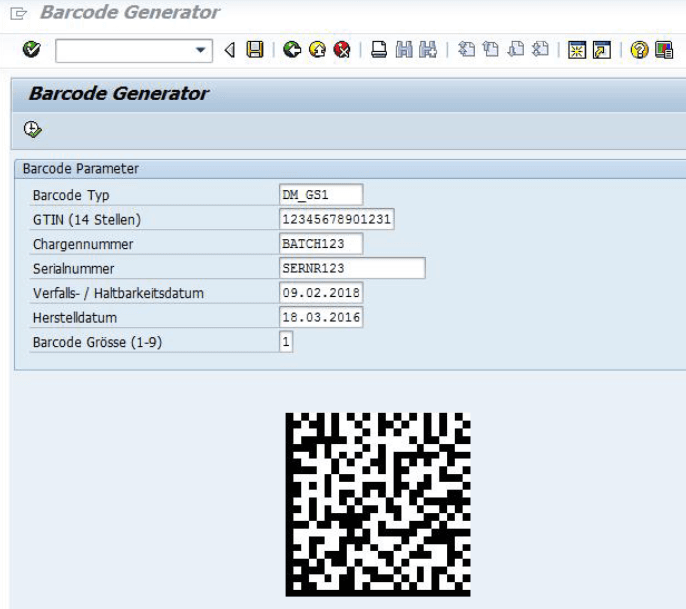Screen dimensions: 686x609
Task: Open the menu icon beside the title
Action: pyautogui.click(x=18, y=14)
